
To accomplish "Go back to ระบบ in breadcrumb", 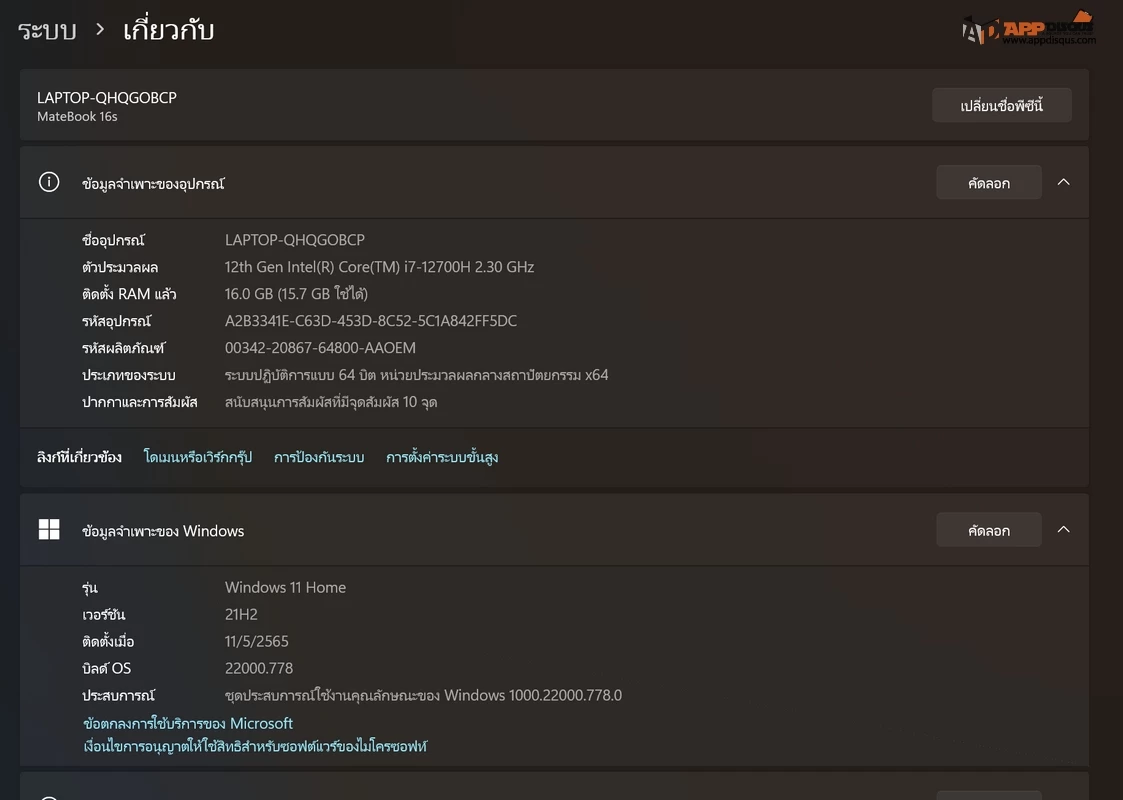I will tap(47, 30).
